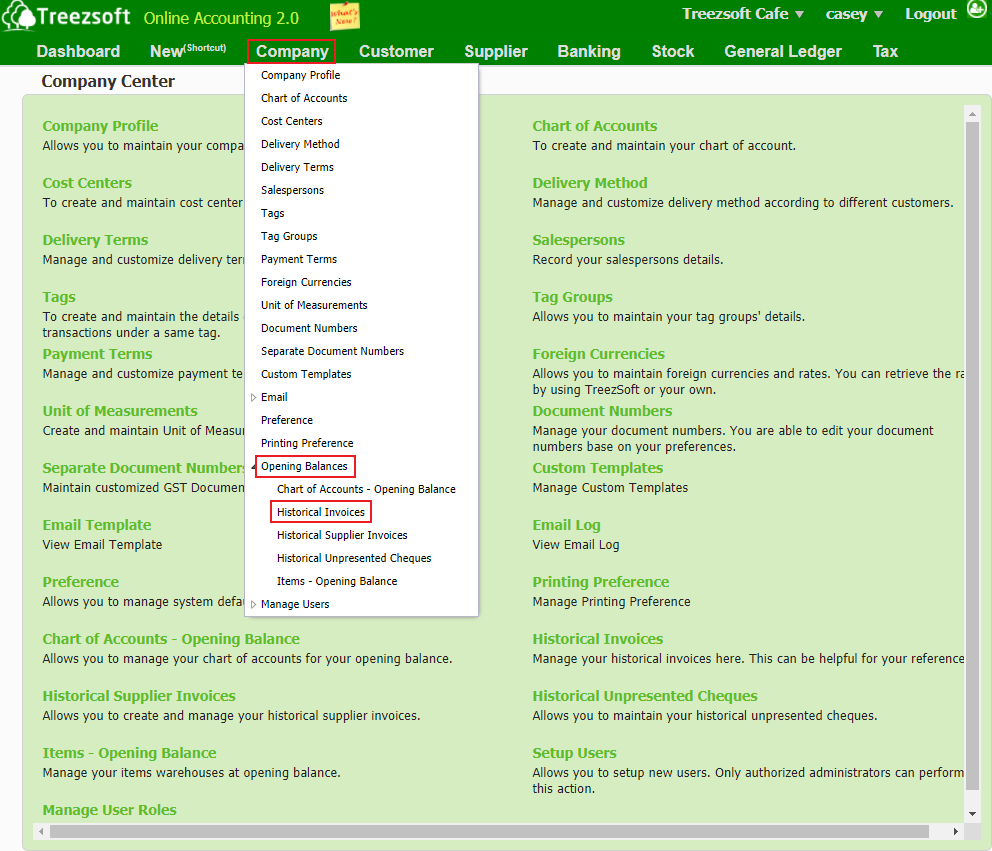The height and width of the screenshot is (851, 992).
Task: Choose Delivery Method from the menu
Action: coord(300,144)
